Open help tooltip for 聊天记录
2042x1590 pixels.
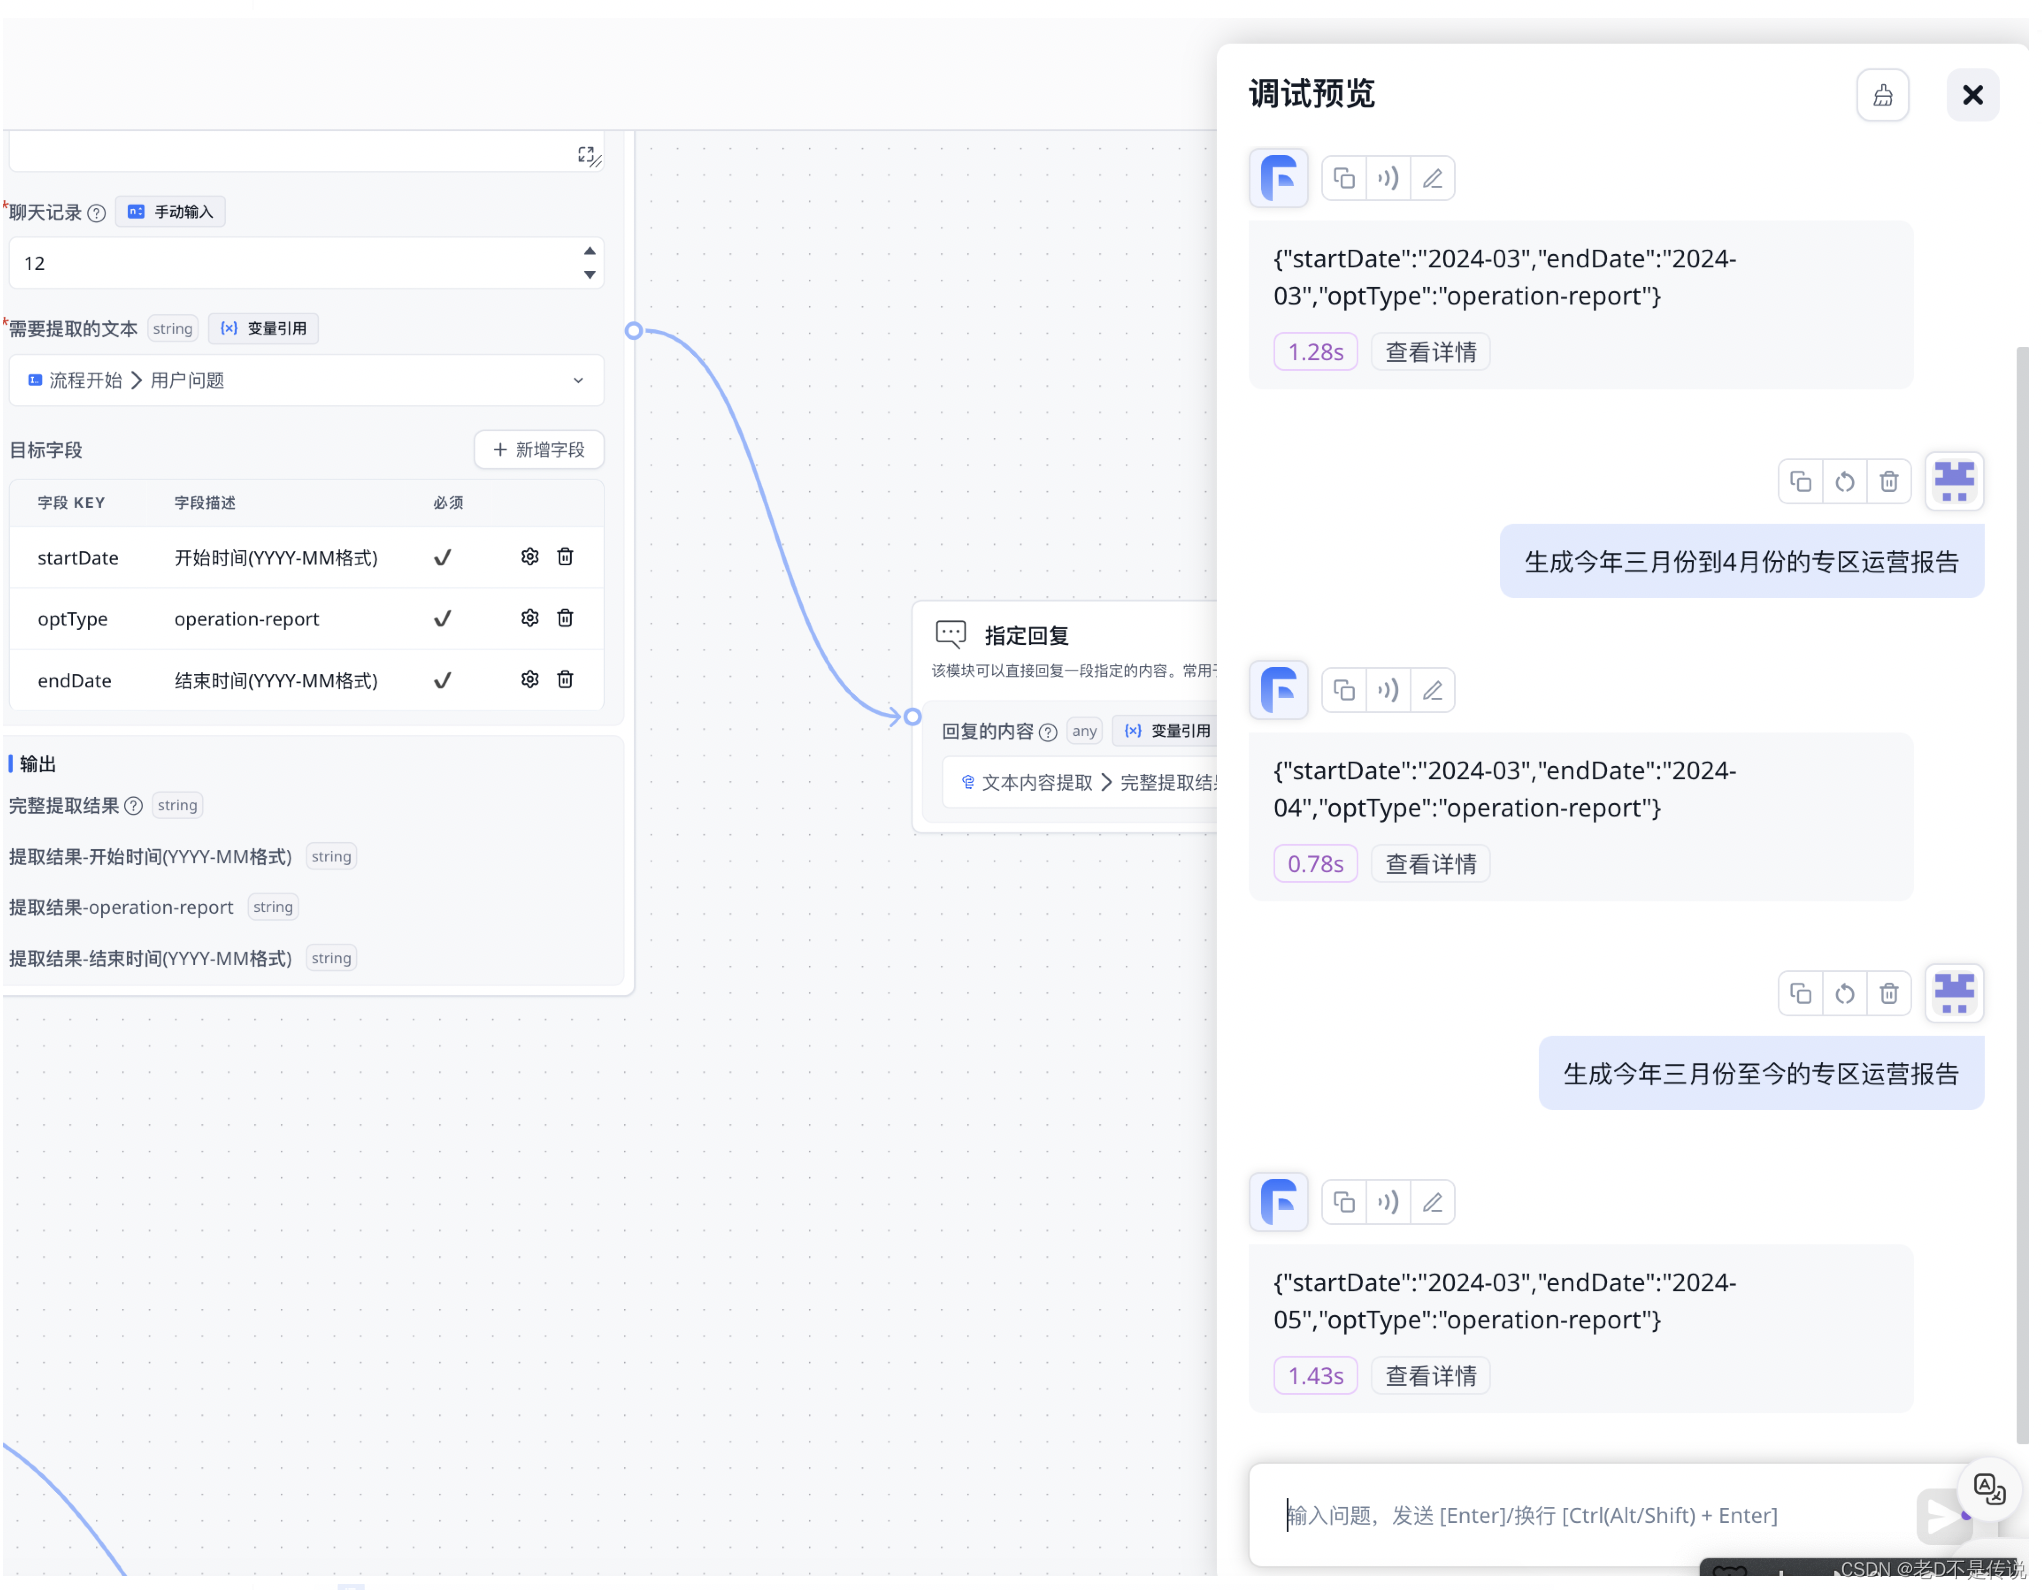[x=96, y=213]
